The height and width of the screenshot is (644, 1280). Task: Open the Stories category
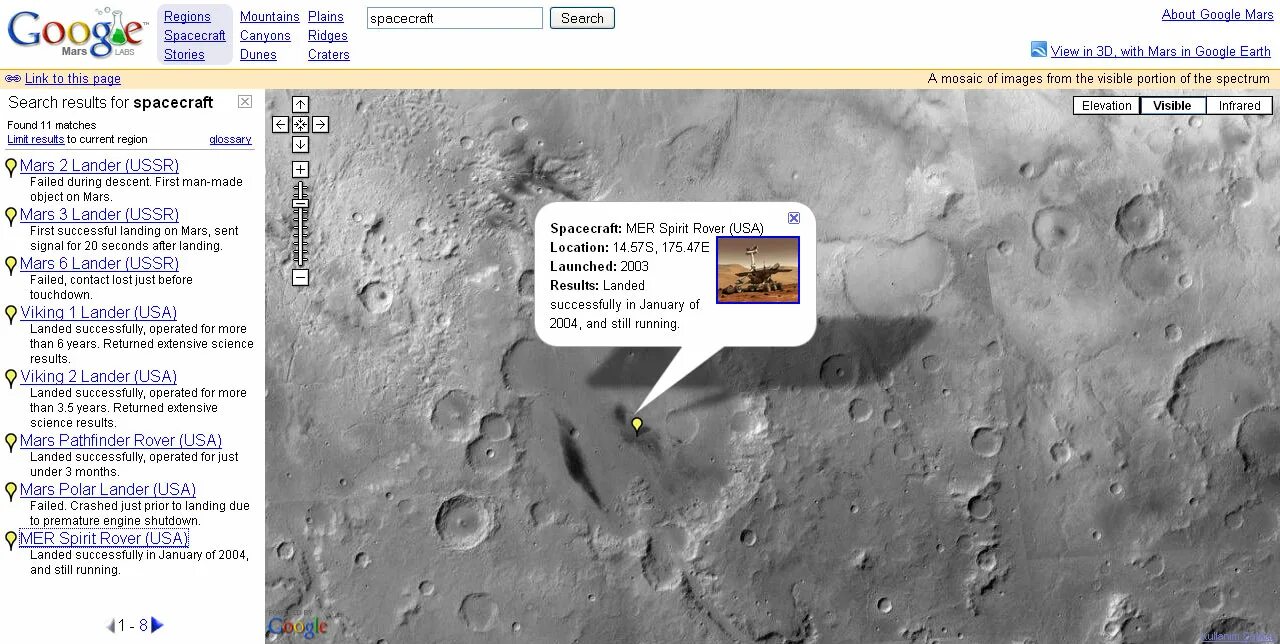pos(184,54)
